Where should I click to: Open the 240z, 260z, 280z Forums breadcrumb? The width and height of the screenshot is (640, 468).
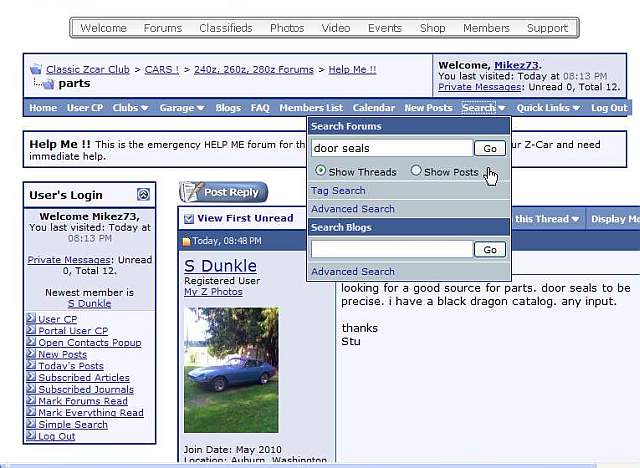click(x=253, y=69)
